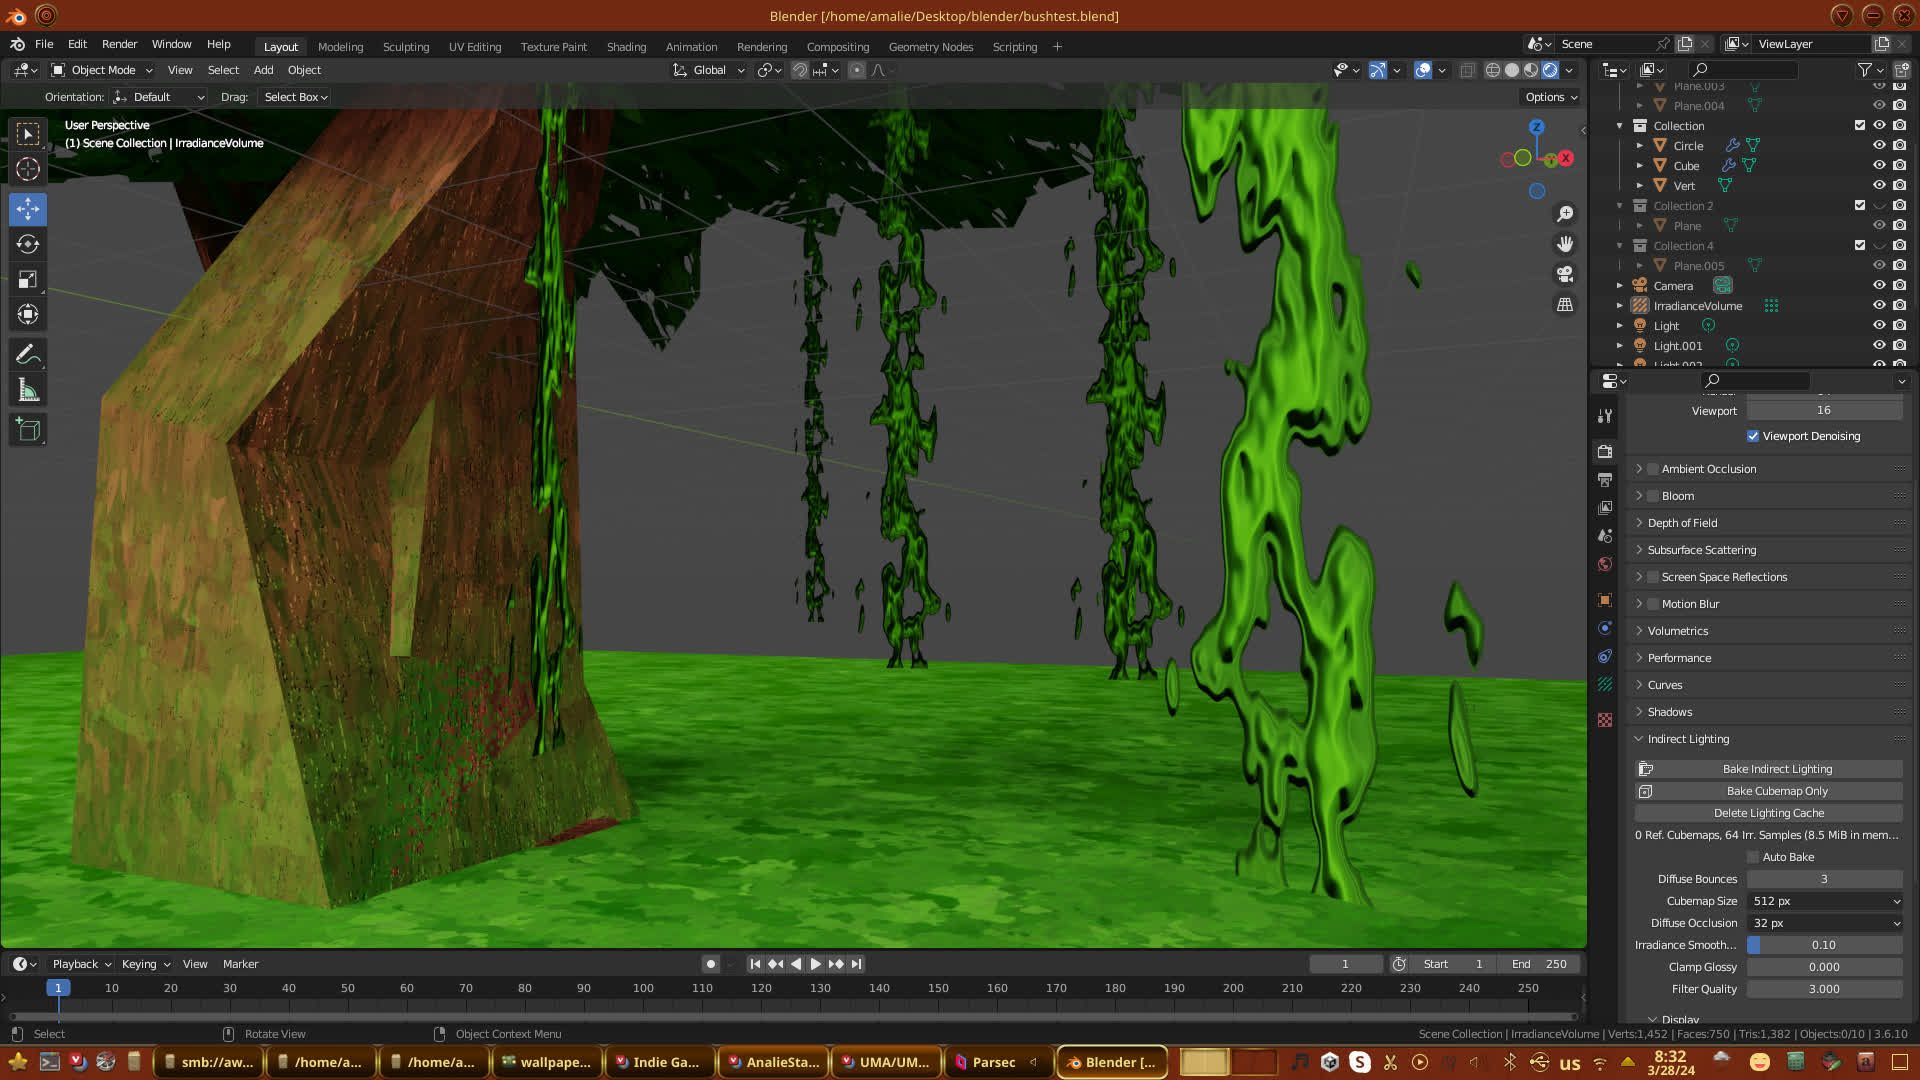Activate the Annotate pencil tool

click(28, 355)
